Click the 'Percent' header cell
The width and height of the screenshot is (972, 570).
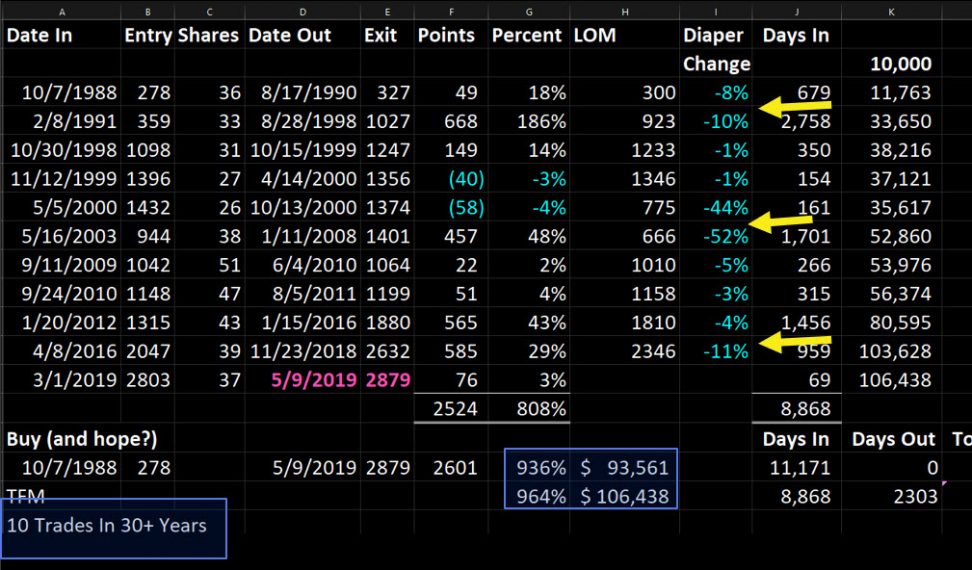529,35
